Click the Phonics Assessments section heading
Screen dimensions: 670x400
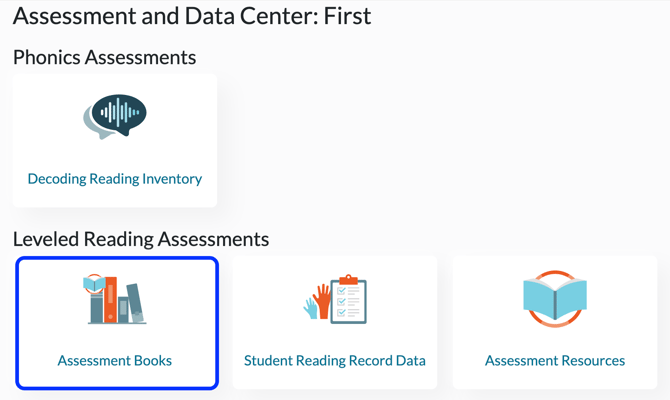tap(104, 57)
